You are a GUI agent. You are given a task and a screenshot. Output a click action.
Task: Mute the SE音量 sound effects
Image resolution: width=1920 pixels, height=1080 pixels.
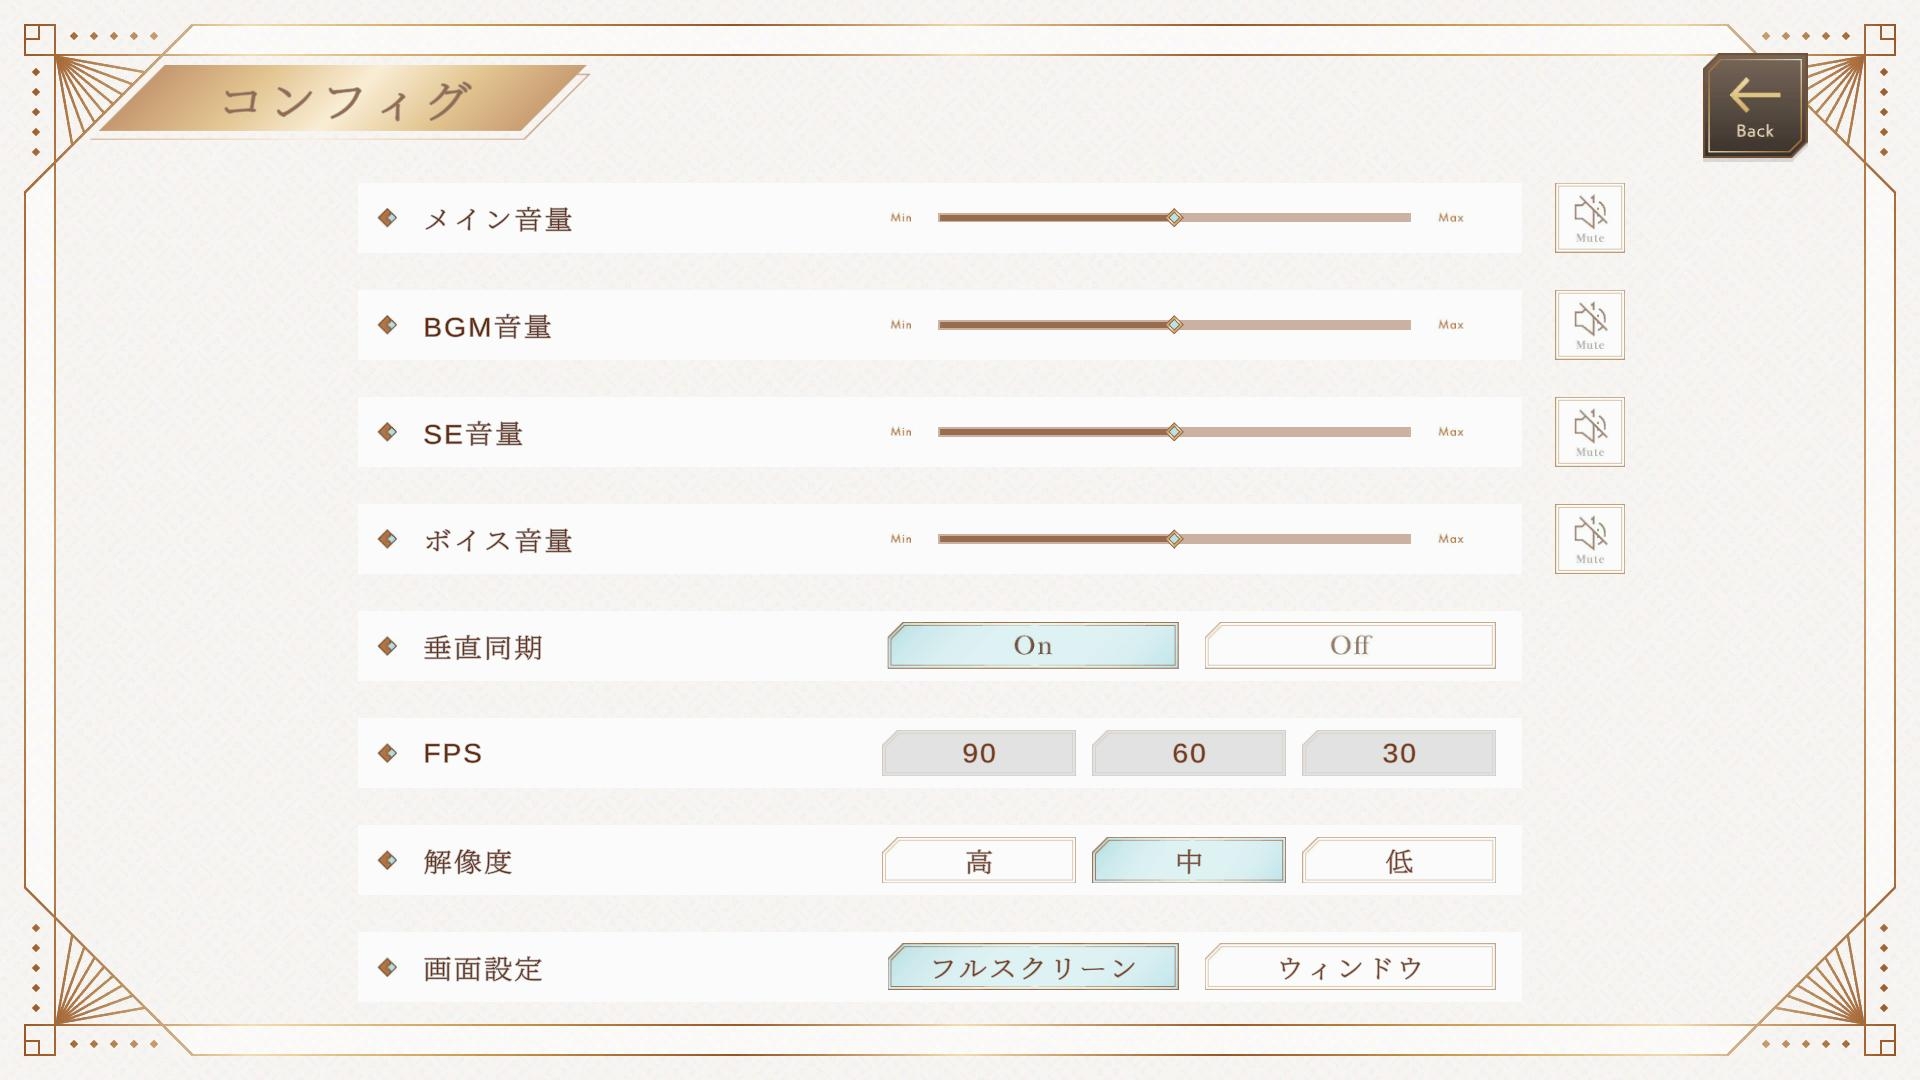1589,432
